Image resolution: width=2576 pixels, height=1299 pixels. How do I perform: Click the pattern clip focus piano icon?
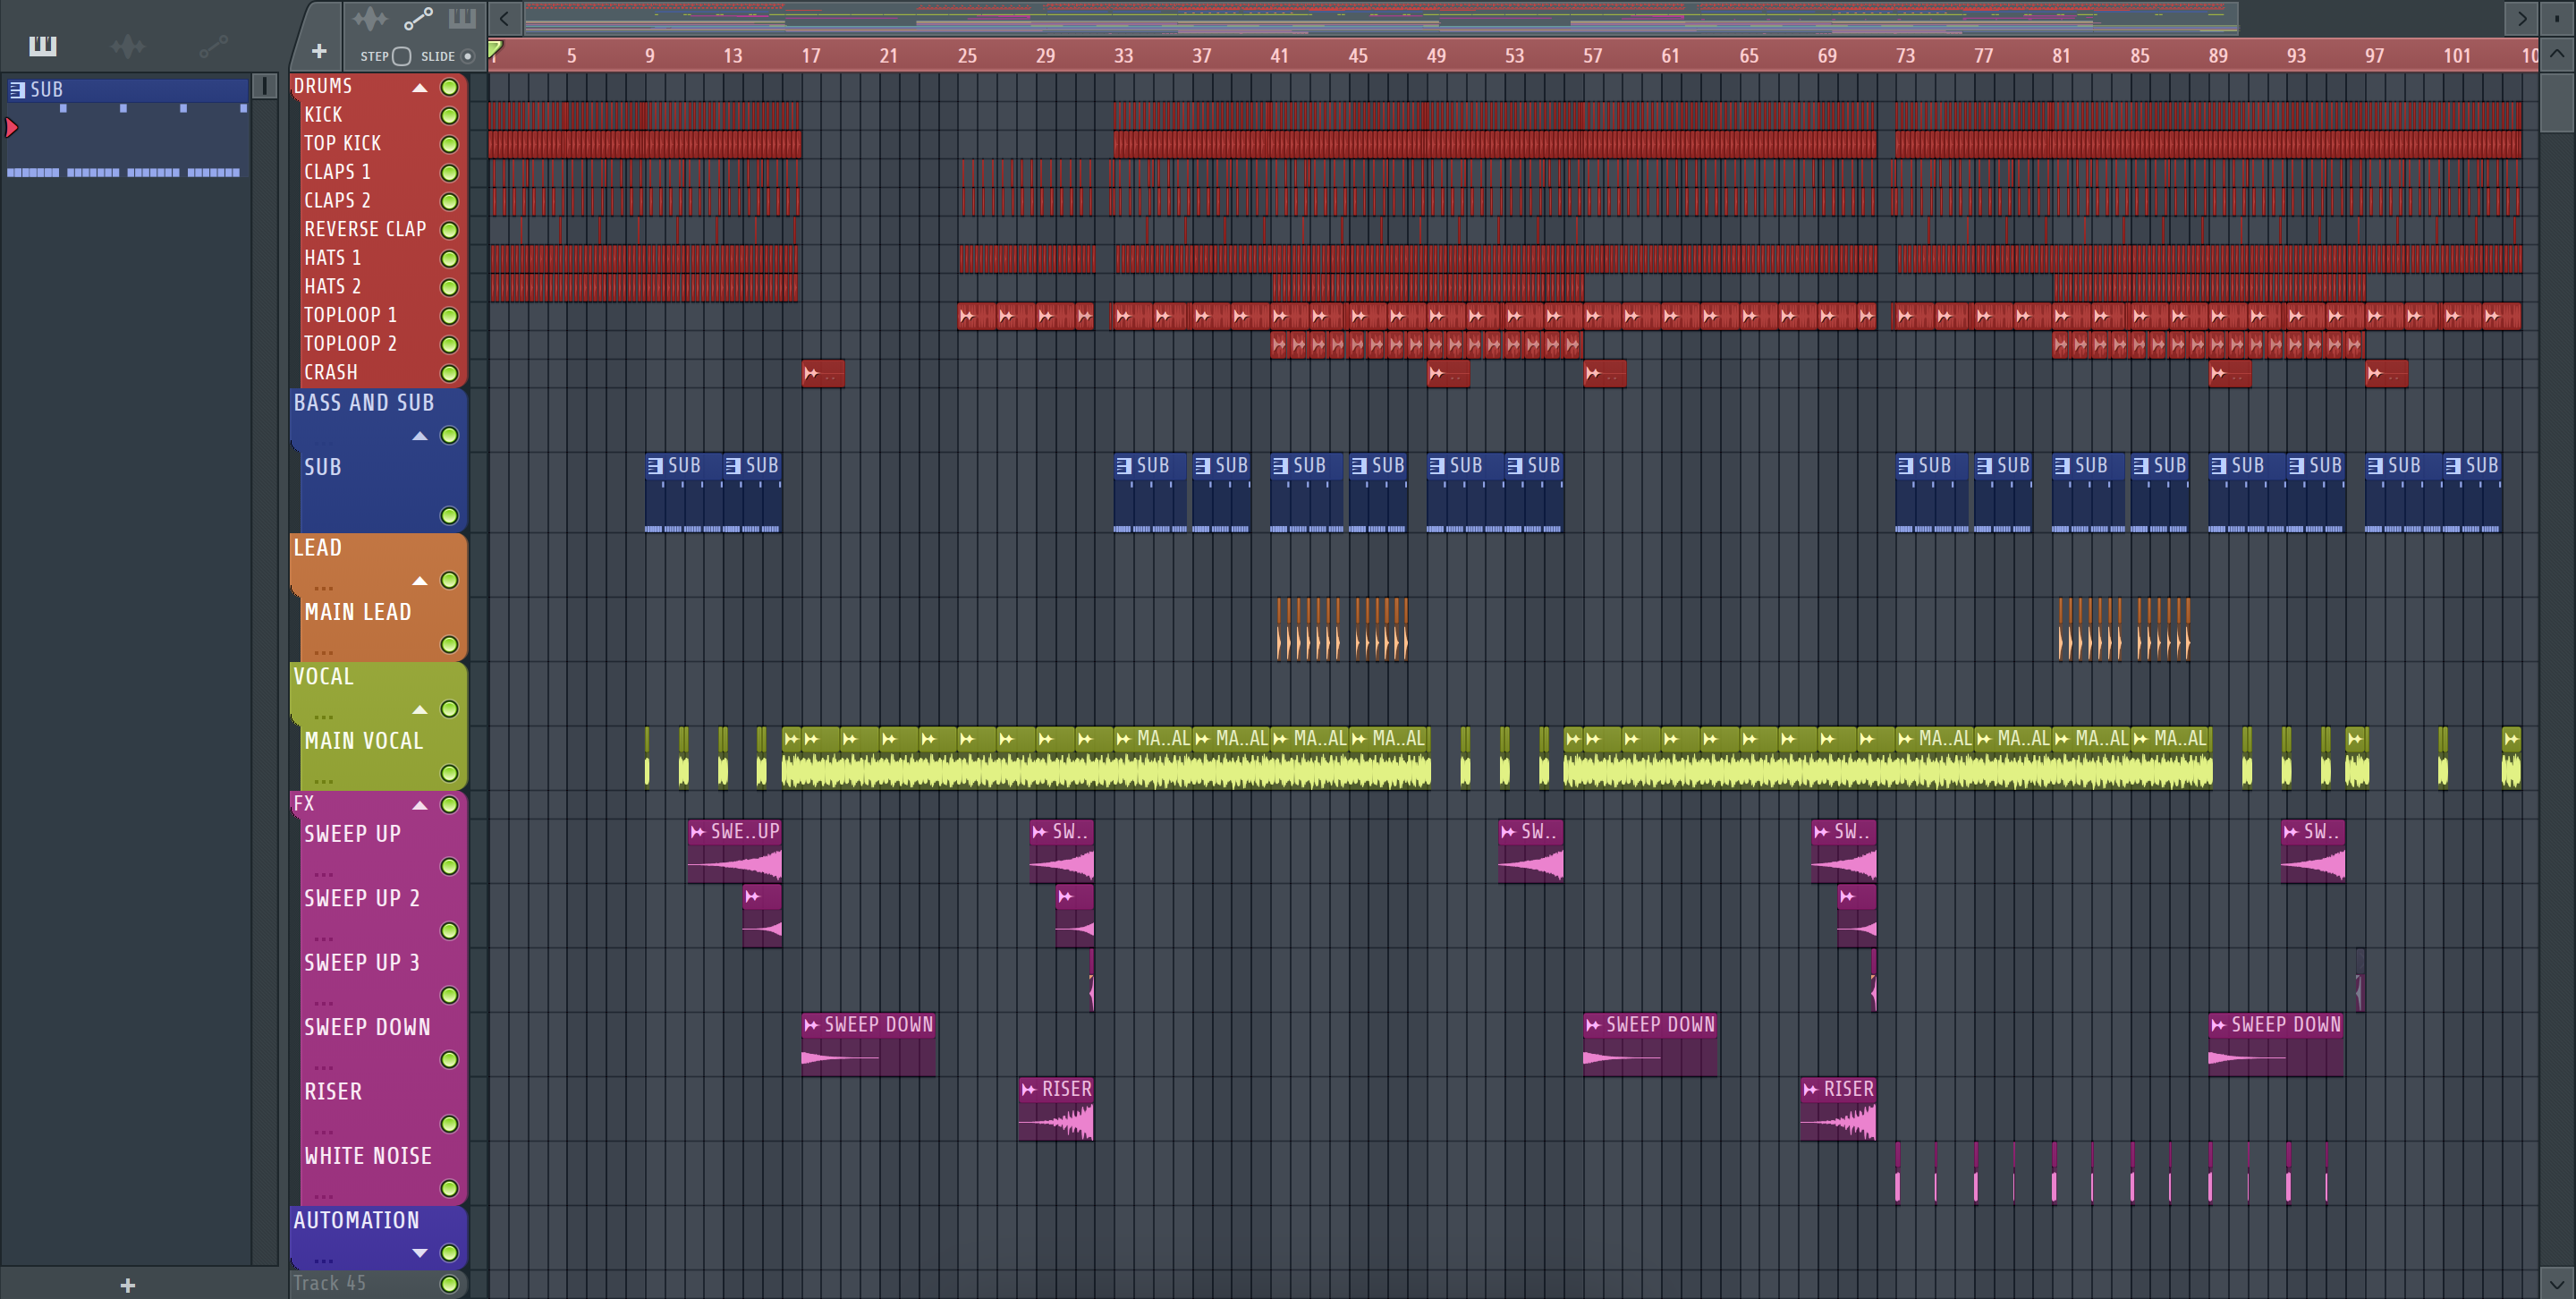pos(462,18)
